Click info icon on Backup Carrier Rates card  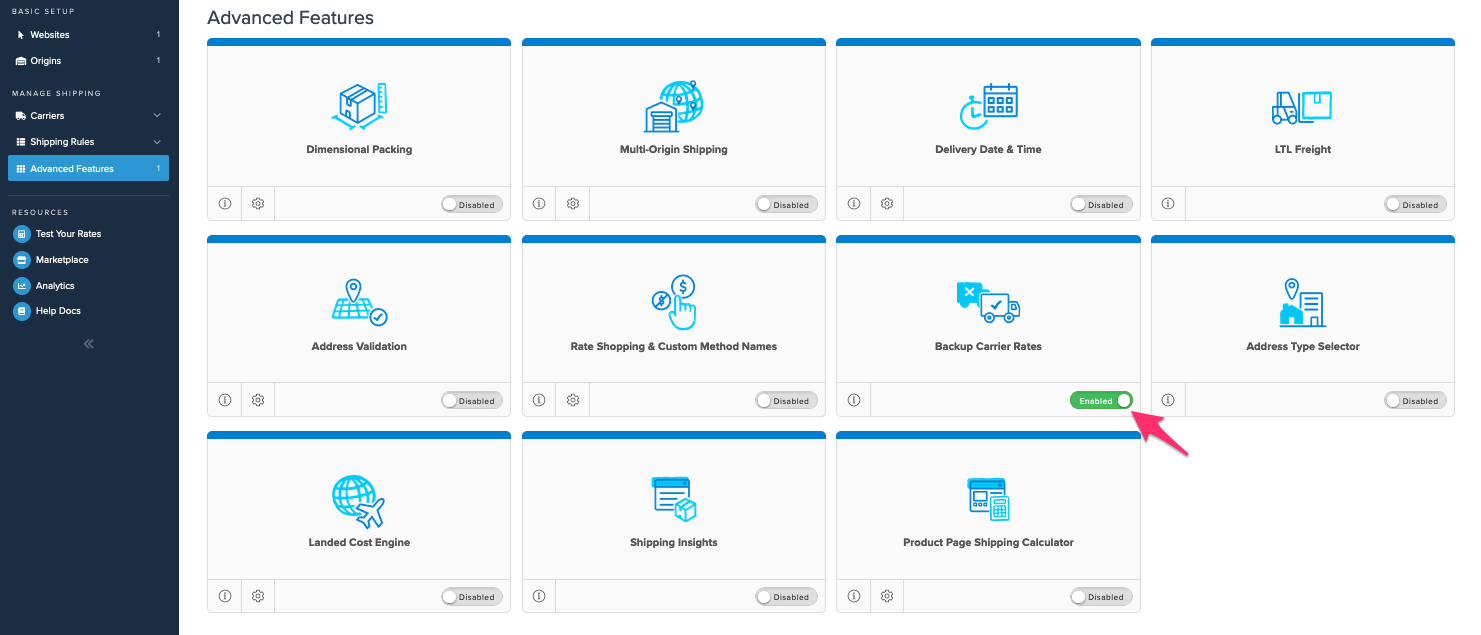point(854,400)
